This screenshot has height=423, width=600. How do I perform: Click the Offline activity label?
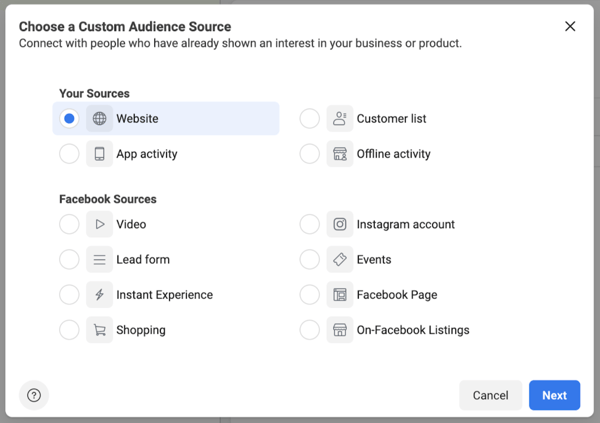pyautogui.click(x=394, y=154)
